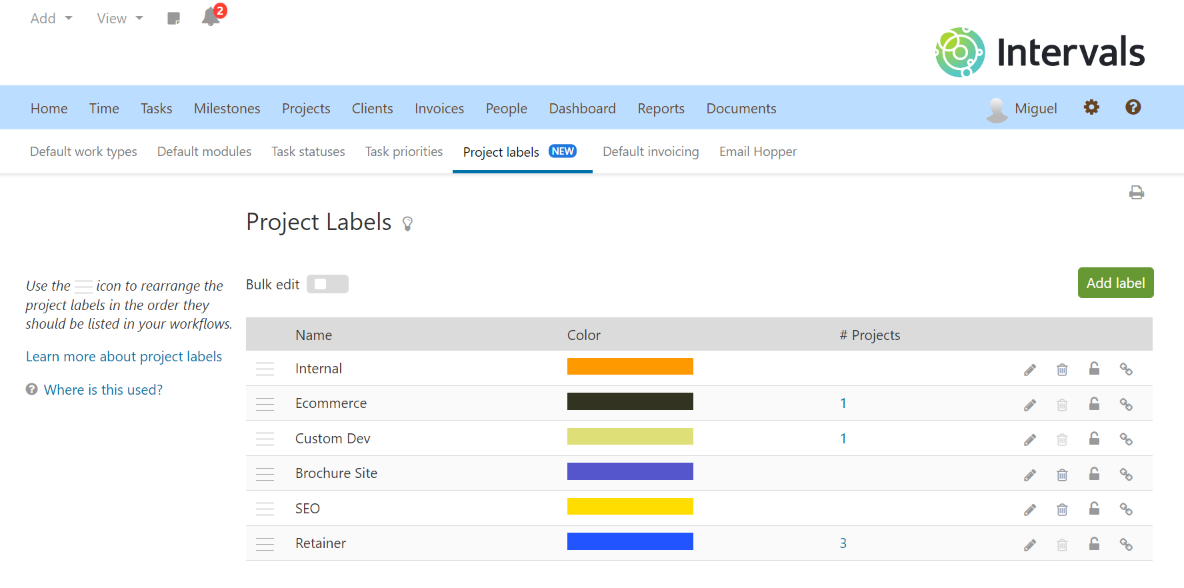Delete the Brochure Site label via trash icon

click(1062, 475)
